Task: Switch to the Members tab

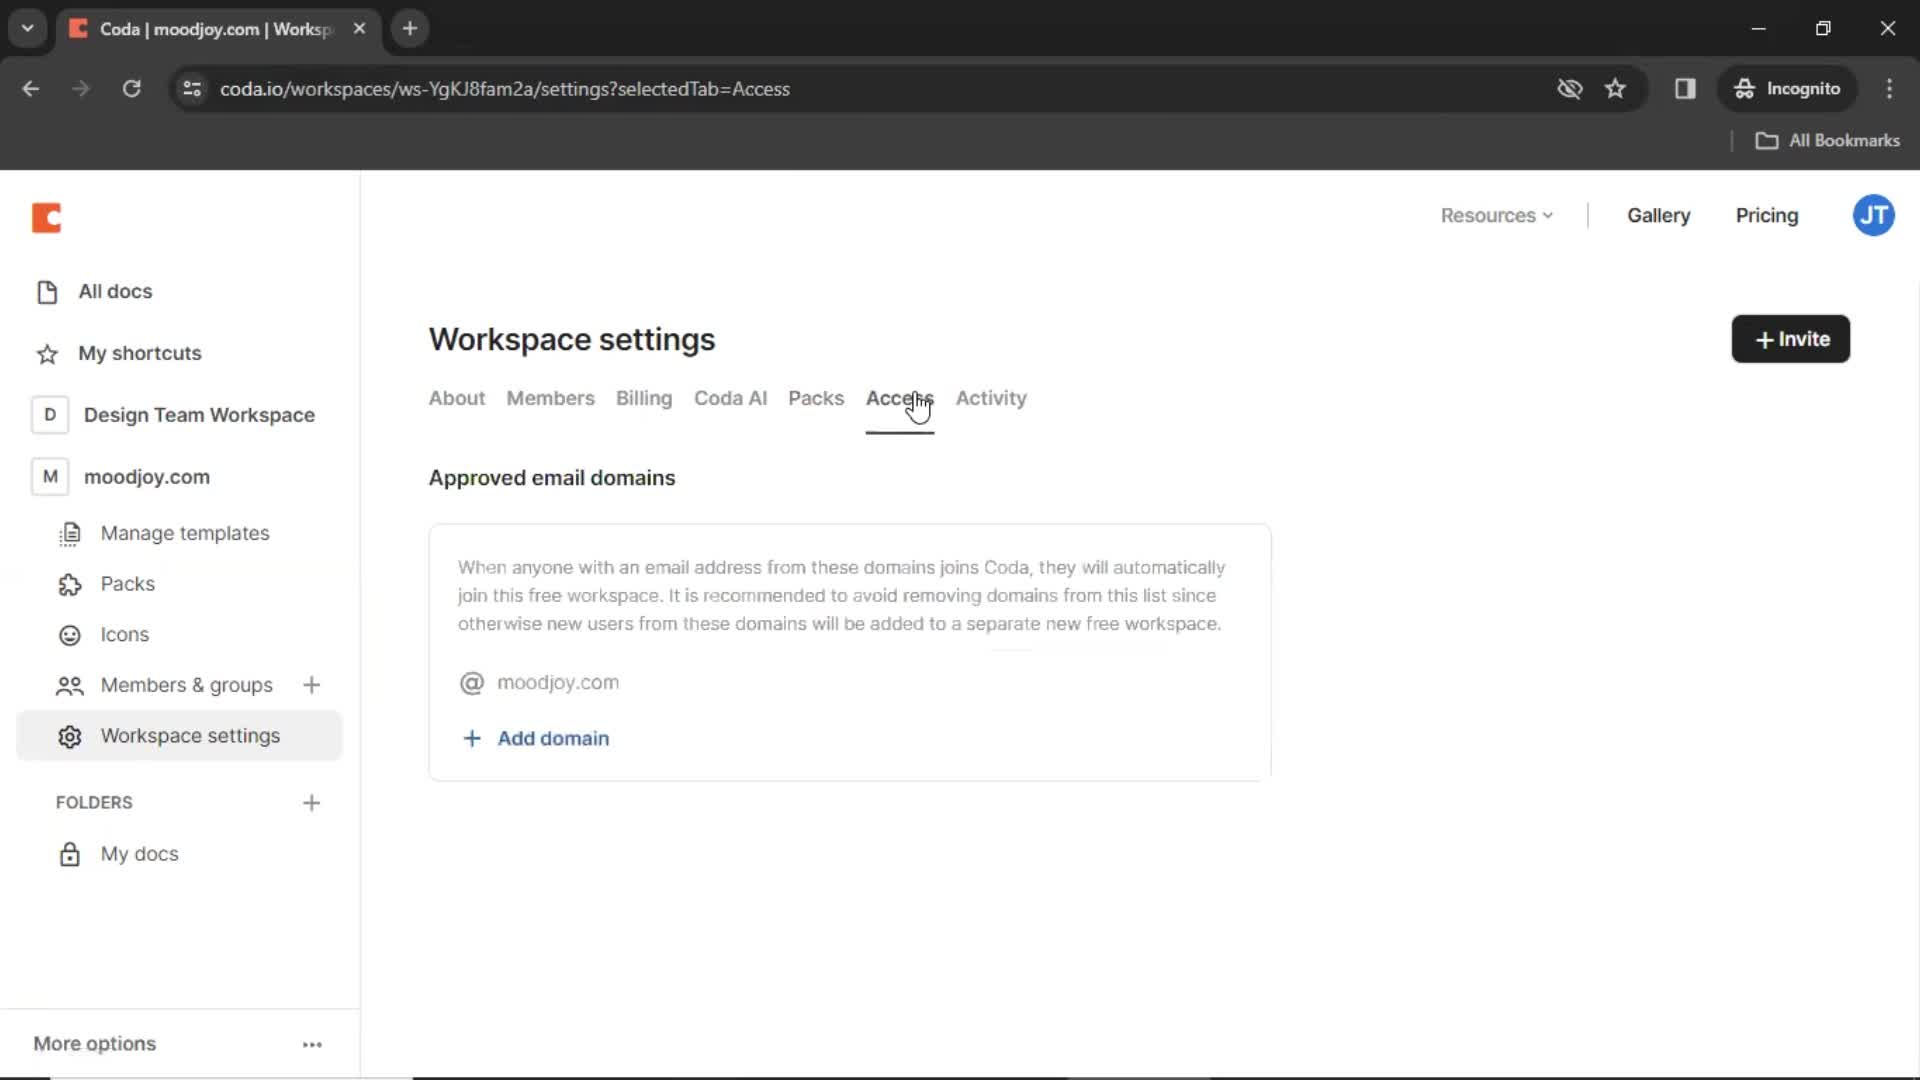Action: coord(550,398)
